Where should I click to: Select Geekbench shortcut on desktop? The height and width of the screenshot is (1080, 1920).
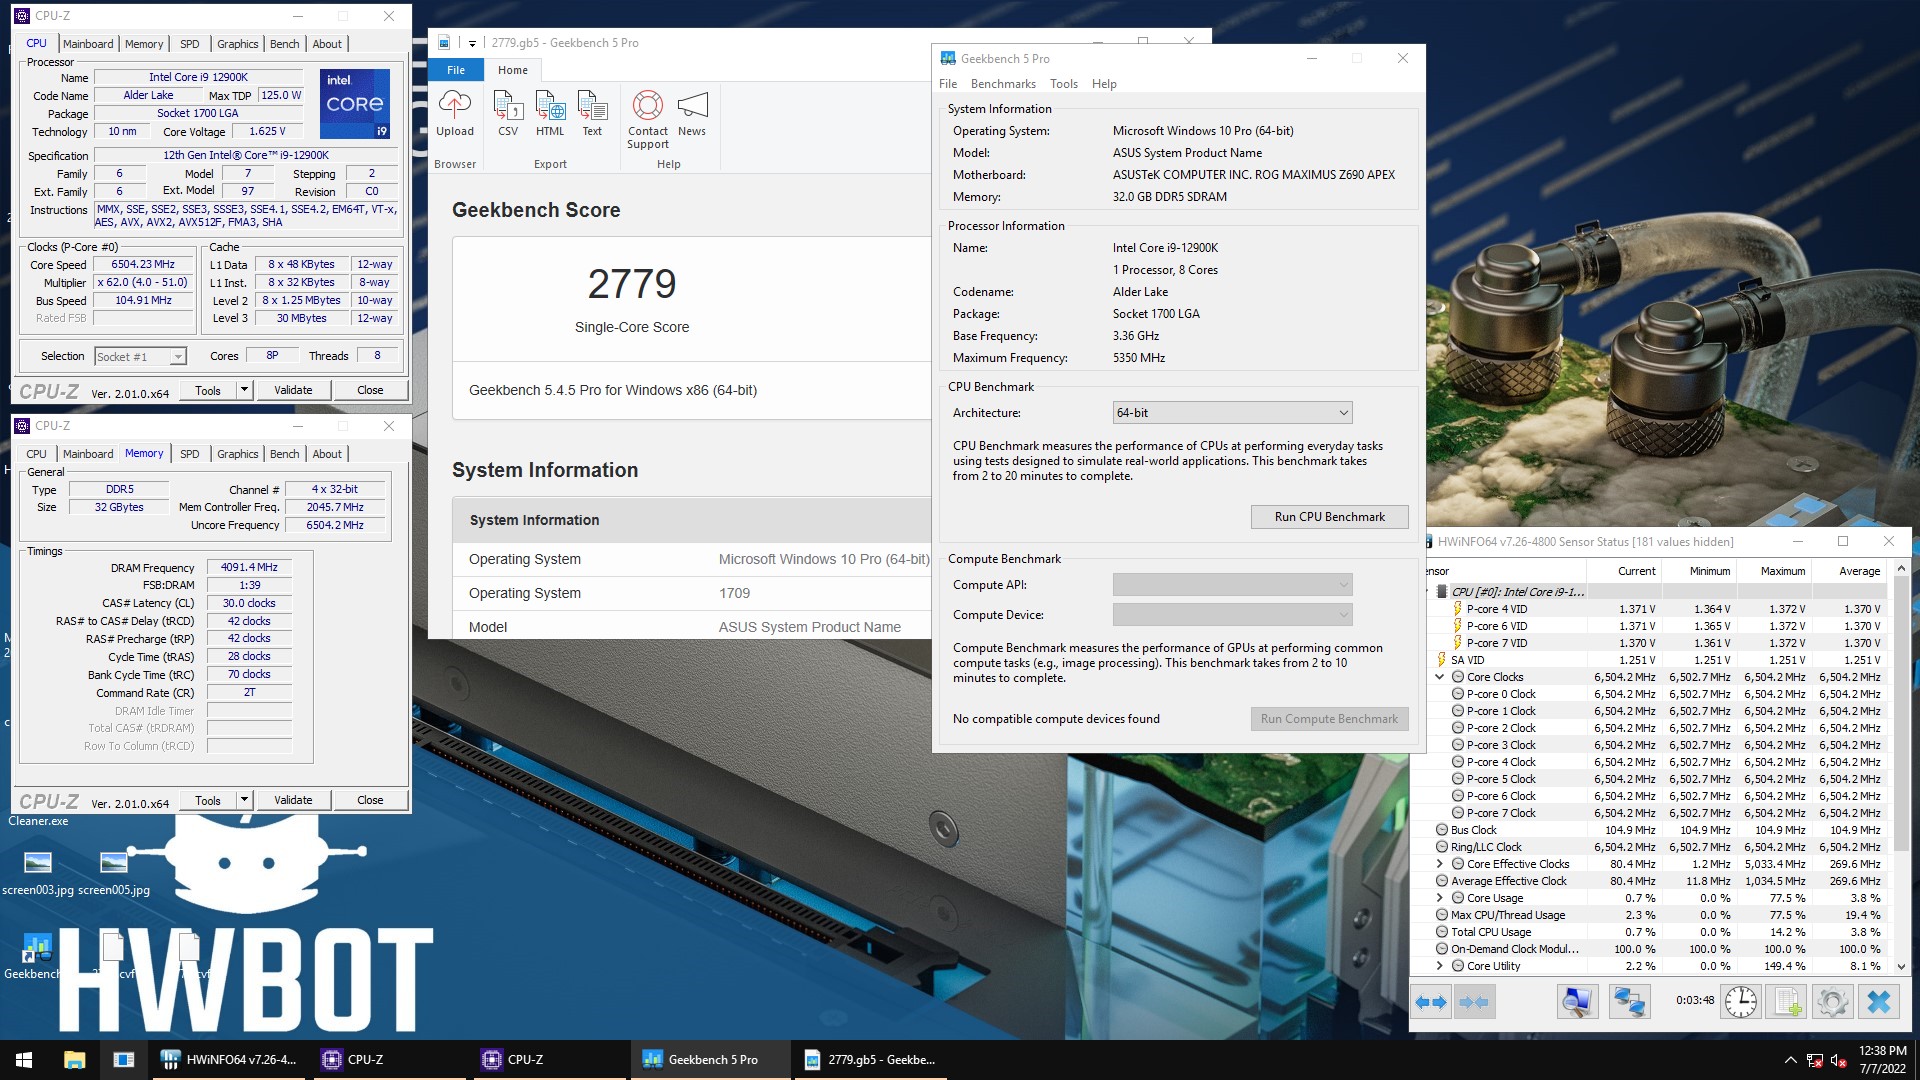[x=36, y=956]
